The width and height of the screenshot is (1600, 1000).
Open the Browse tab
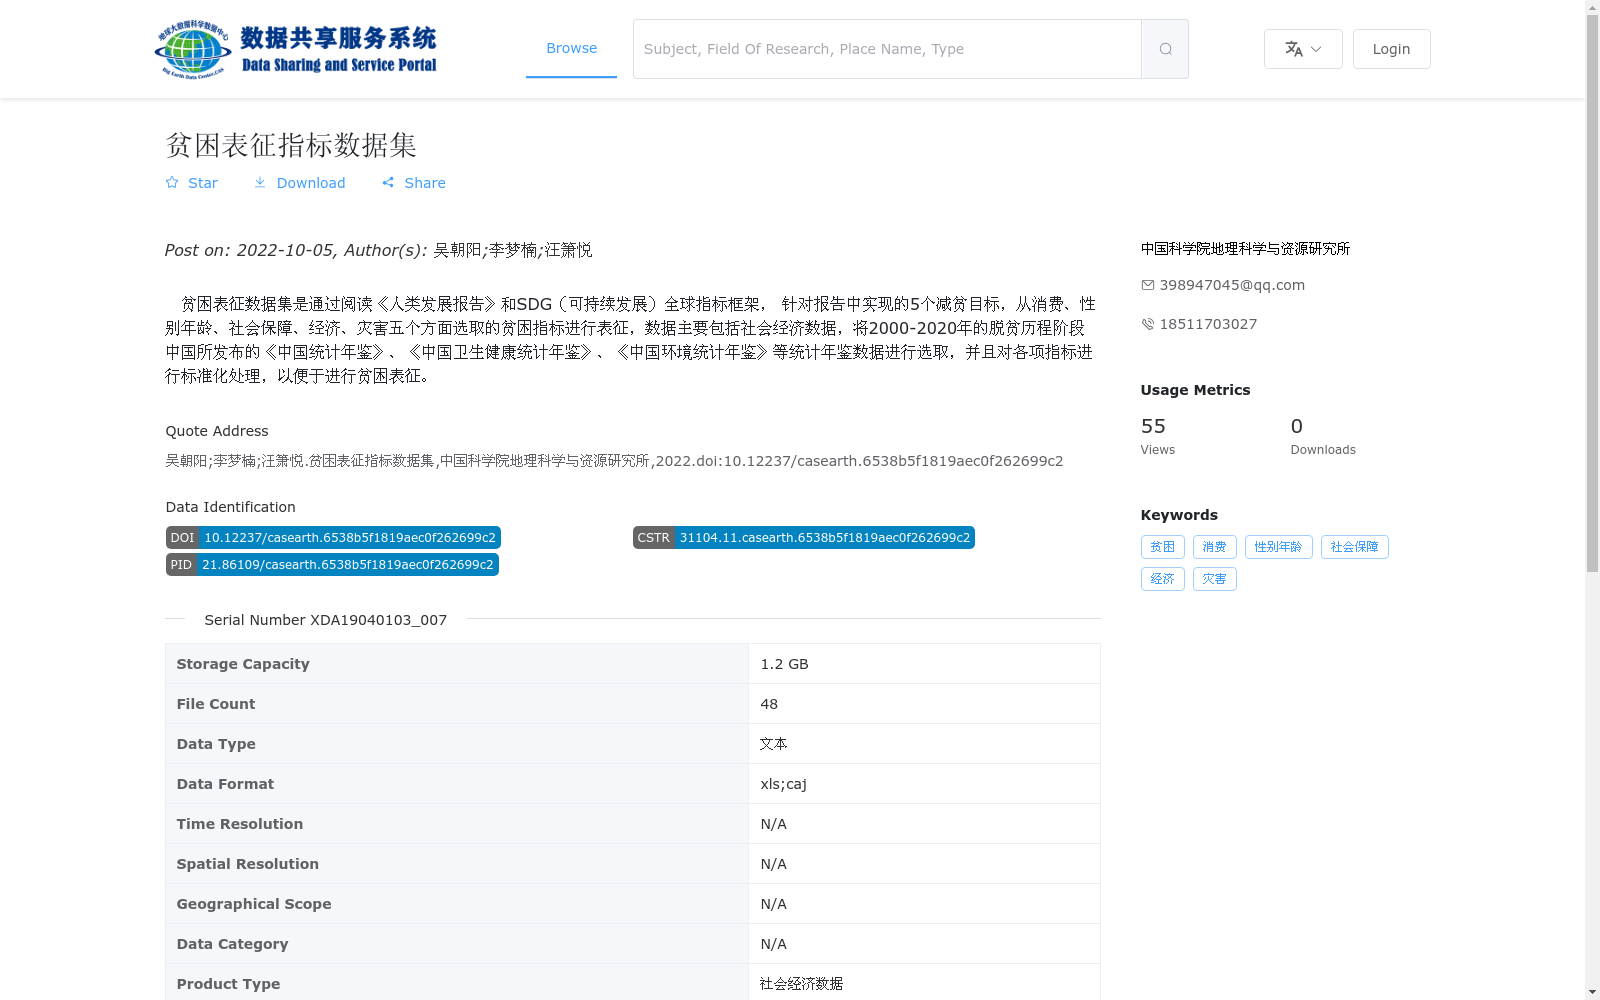pos(571,48)
